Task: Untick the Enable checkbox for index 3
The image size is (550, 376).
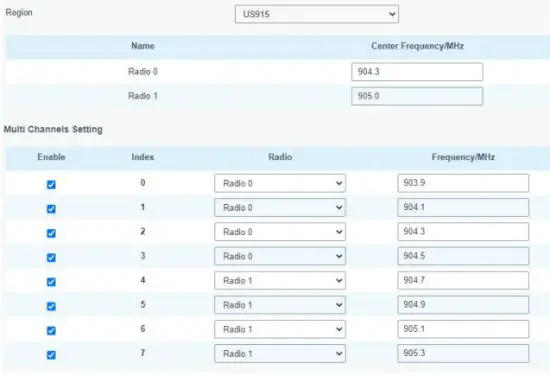Action: click(x=51, y=258)
